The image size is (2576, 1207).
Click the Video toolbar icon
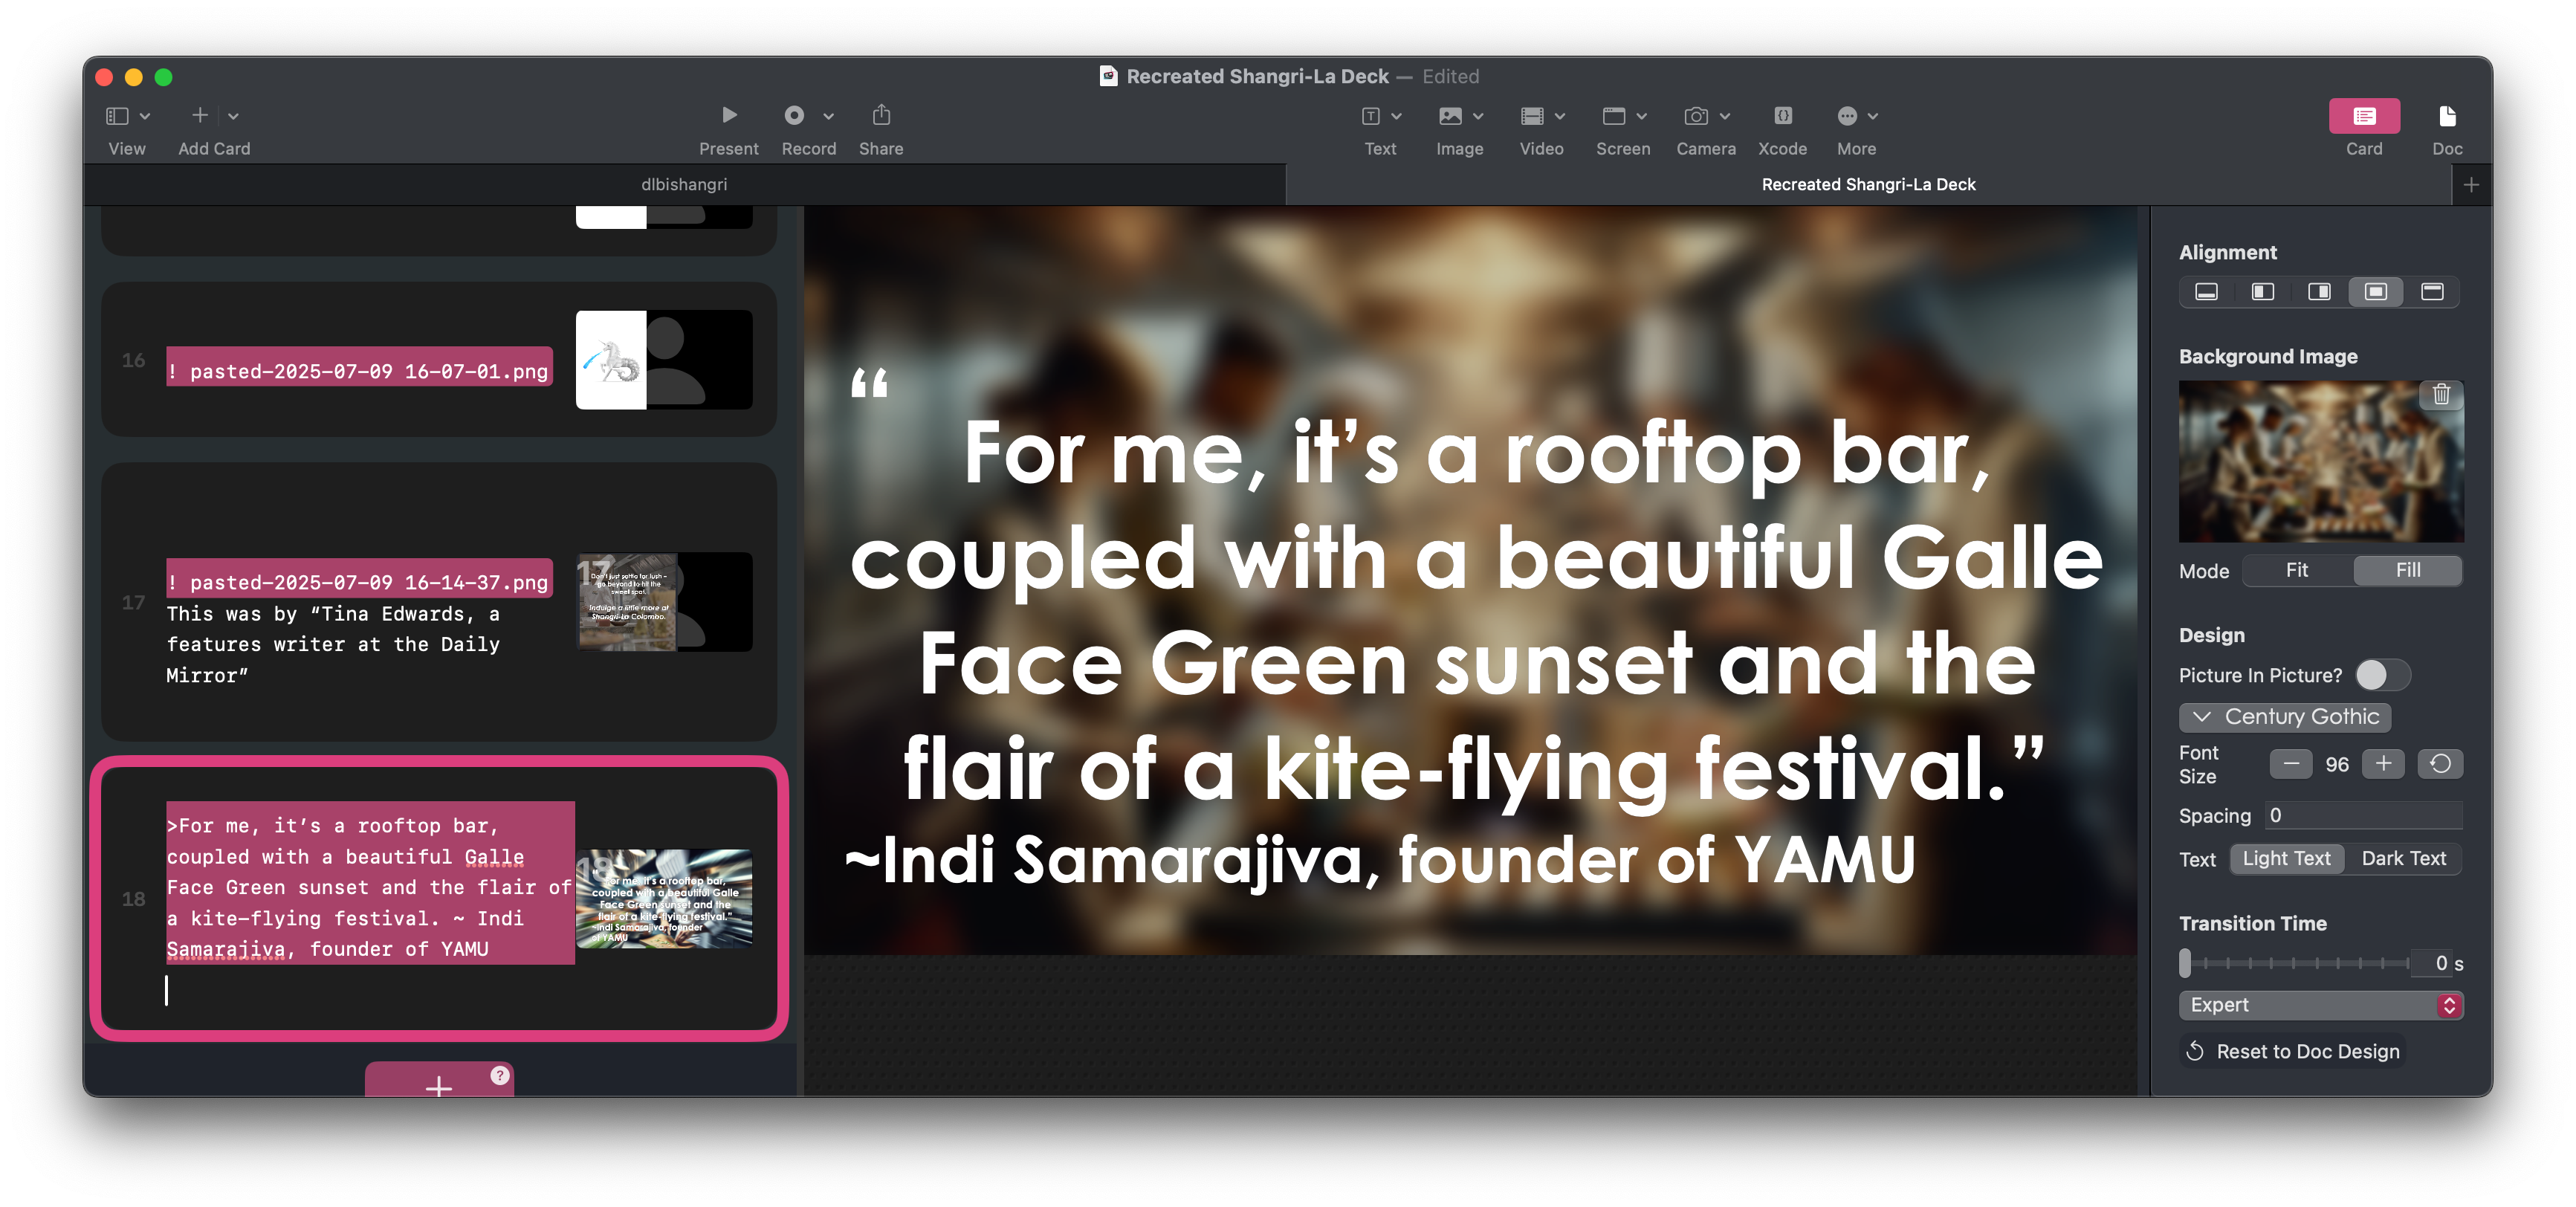point(1532,116)
